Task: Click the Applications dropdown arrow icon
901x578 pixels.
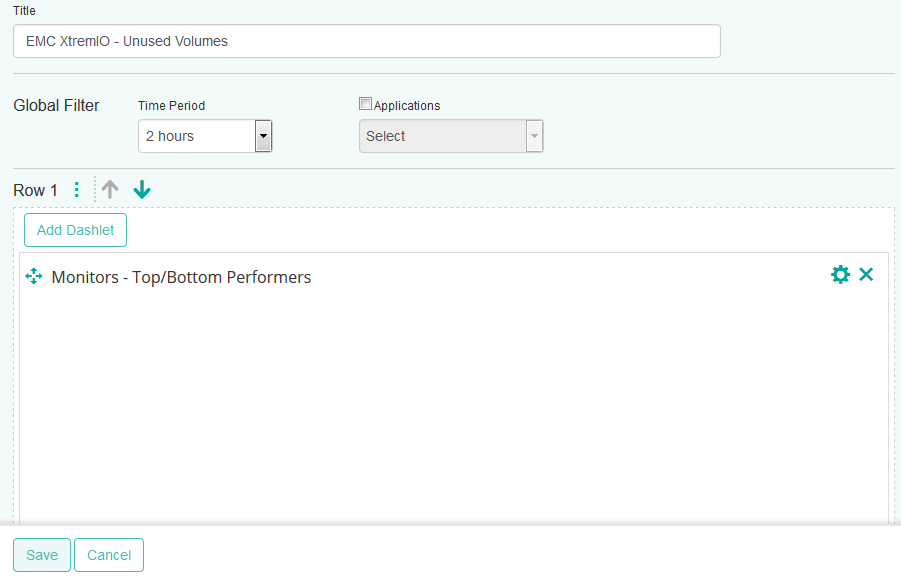Action: click(534, 136)
